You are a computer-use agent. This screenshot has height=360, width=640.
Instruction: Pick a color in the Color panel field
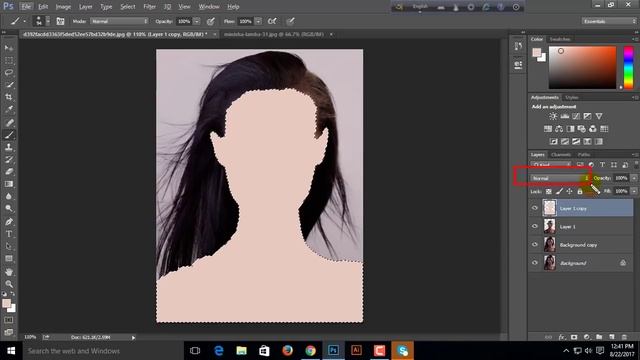click(582, 67)
